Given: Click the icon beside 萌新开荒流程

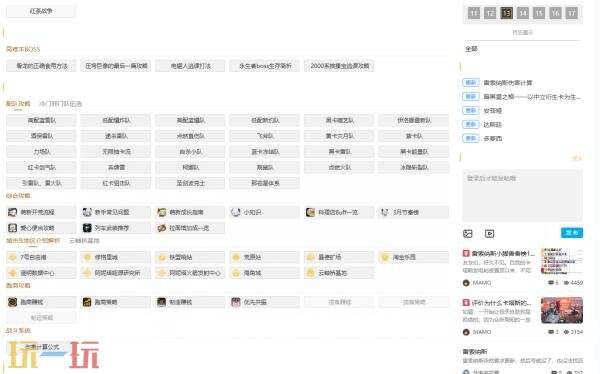Looking at the screenshot, I should (x=12, y=212).
